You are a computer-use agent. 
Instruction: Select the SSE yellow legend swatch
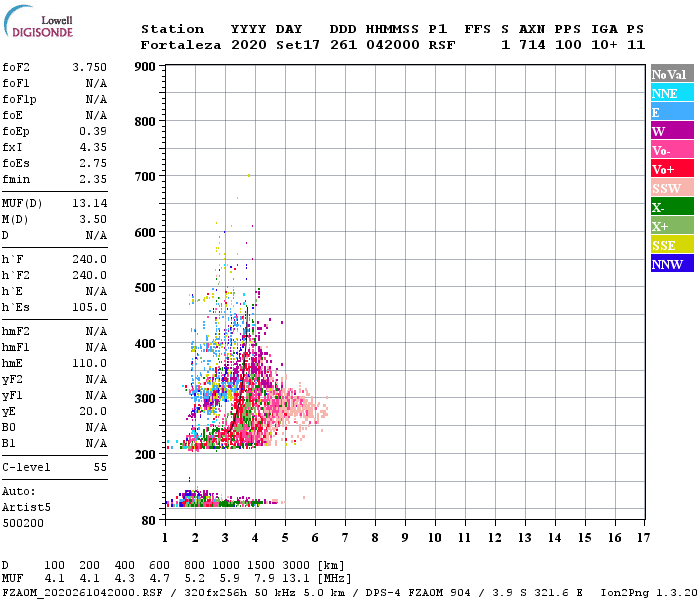pyautogui.click(x=672, y=244)
